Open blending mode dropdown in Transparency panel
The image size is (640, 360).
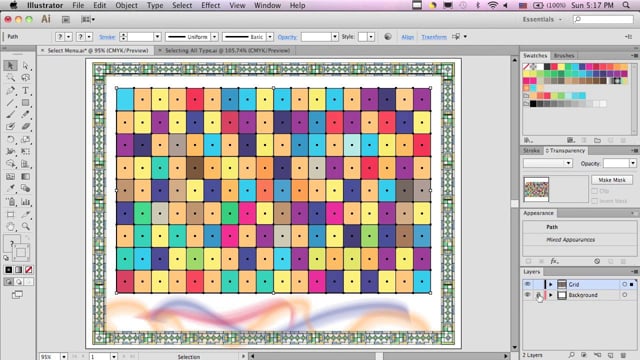click(548, 163)
